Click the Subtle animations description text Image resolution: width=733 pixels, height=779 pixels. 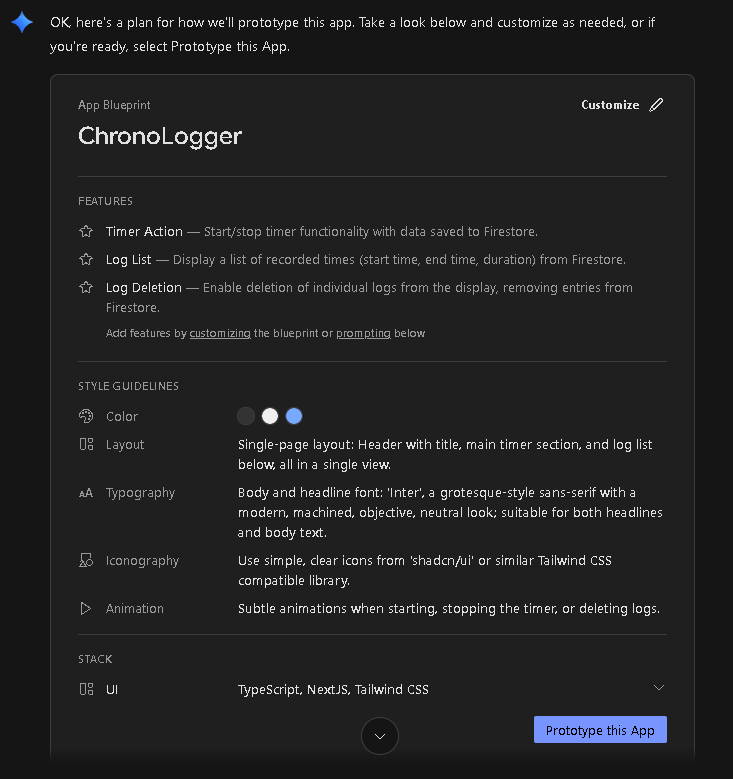(449, 609)
